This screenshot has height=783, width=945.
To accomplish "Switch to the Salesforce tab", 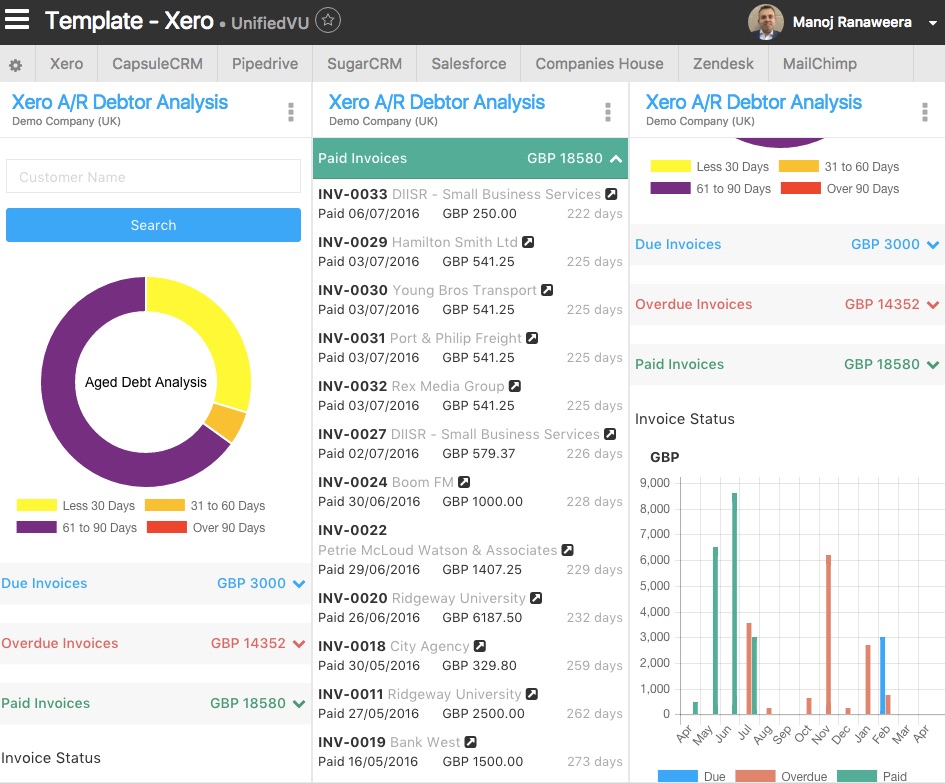I will click(468, 64).
